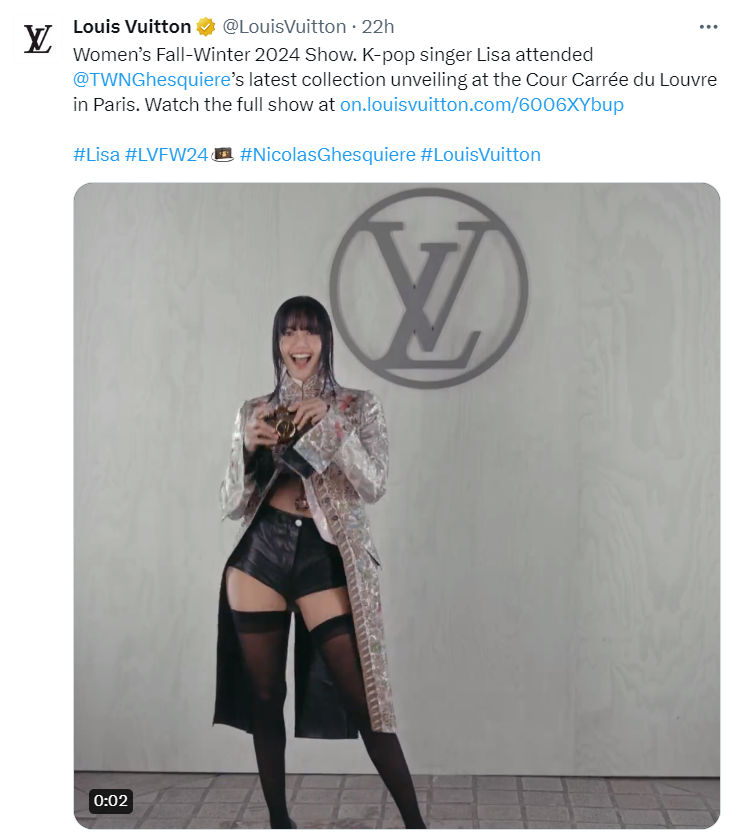This screenshot has height=835, width=740.
Task: Open the tweet's more options menu
Action: tap(708, 27)
